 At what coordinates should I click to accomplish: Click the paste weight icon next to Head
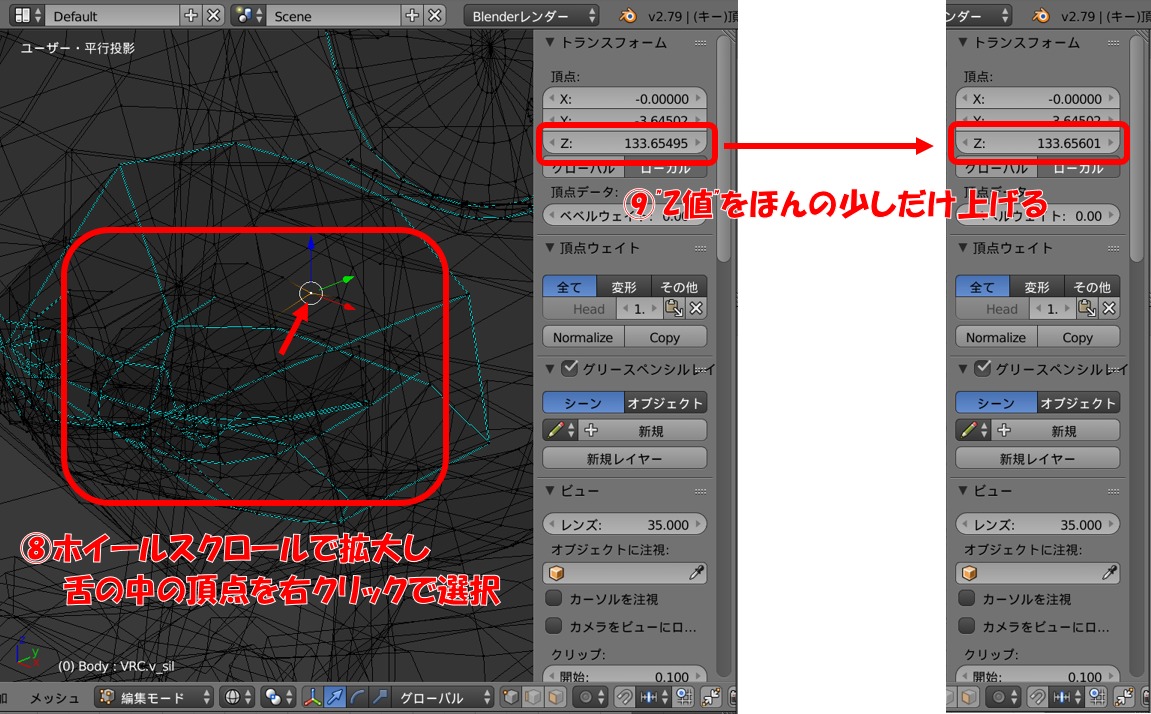tap(674, 309)
